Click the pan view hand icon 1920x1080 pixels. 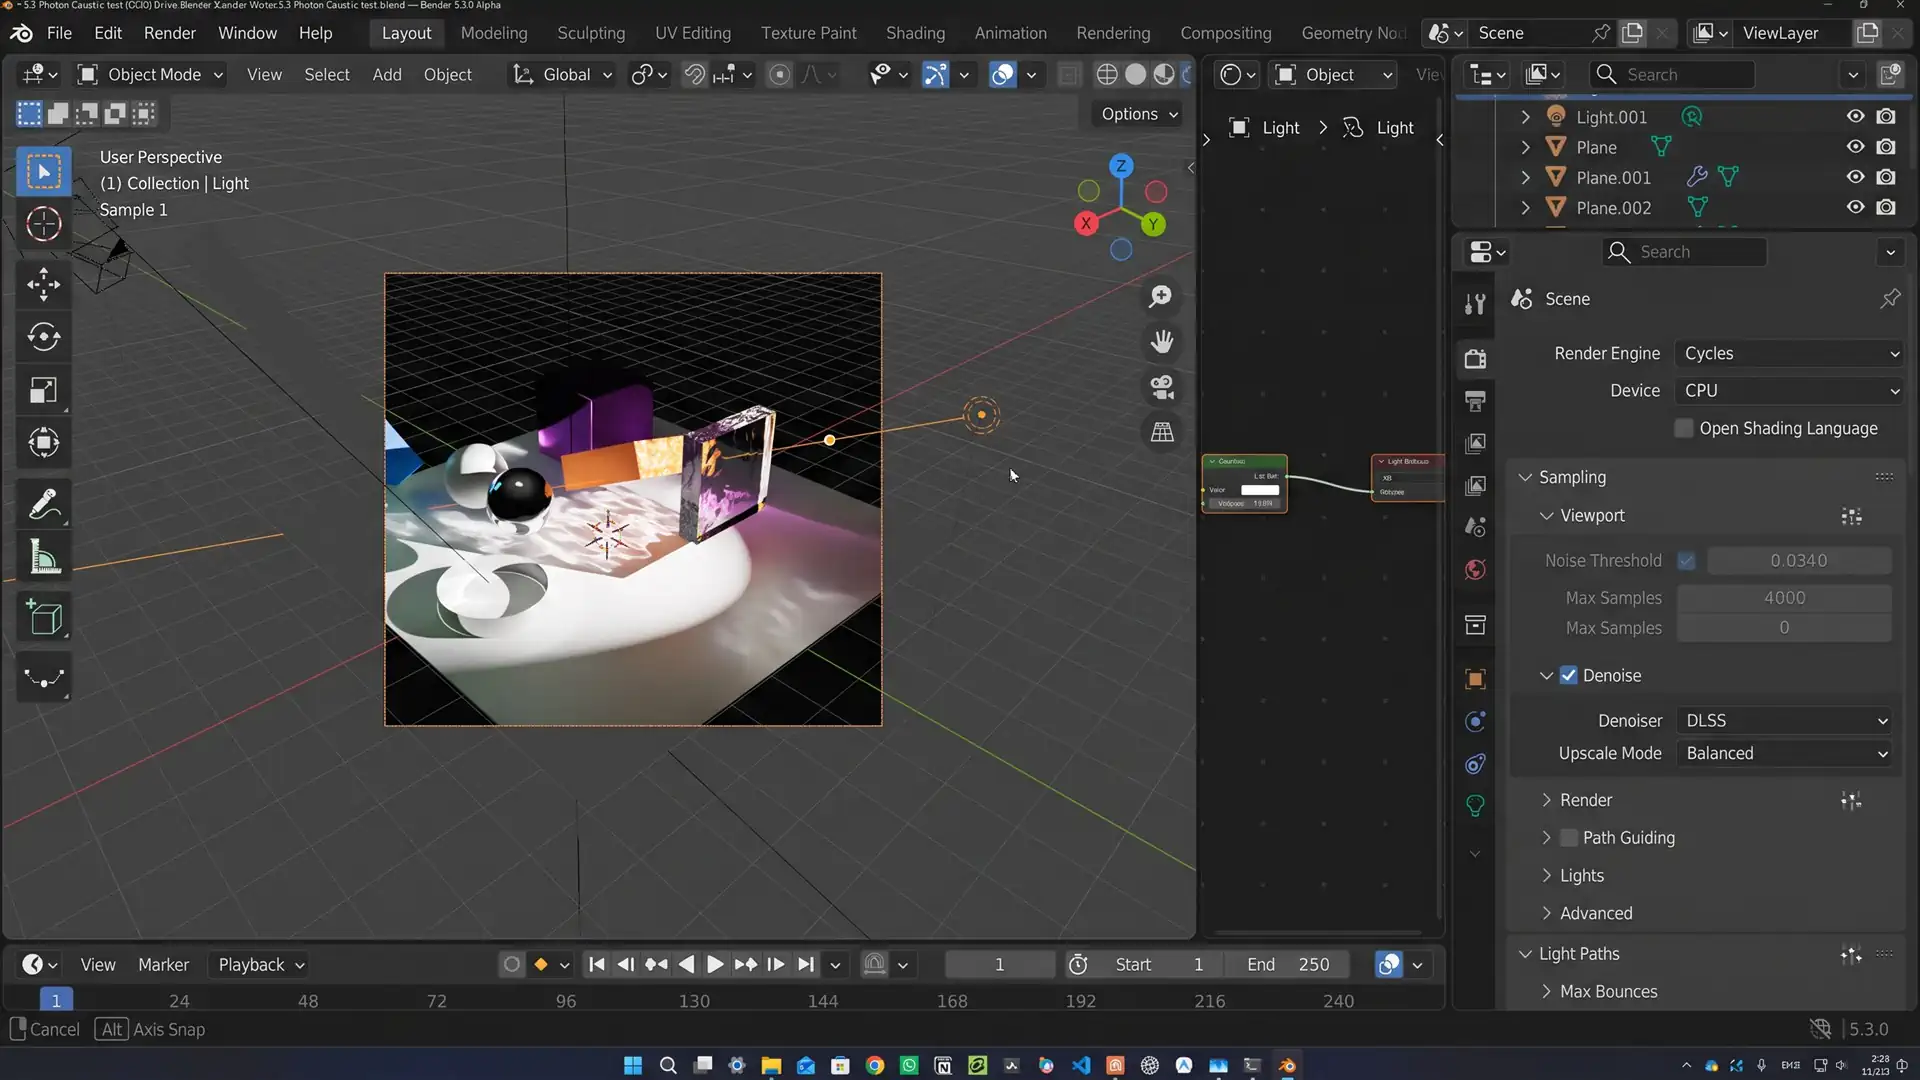tap(1161, 342)
